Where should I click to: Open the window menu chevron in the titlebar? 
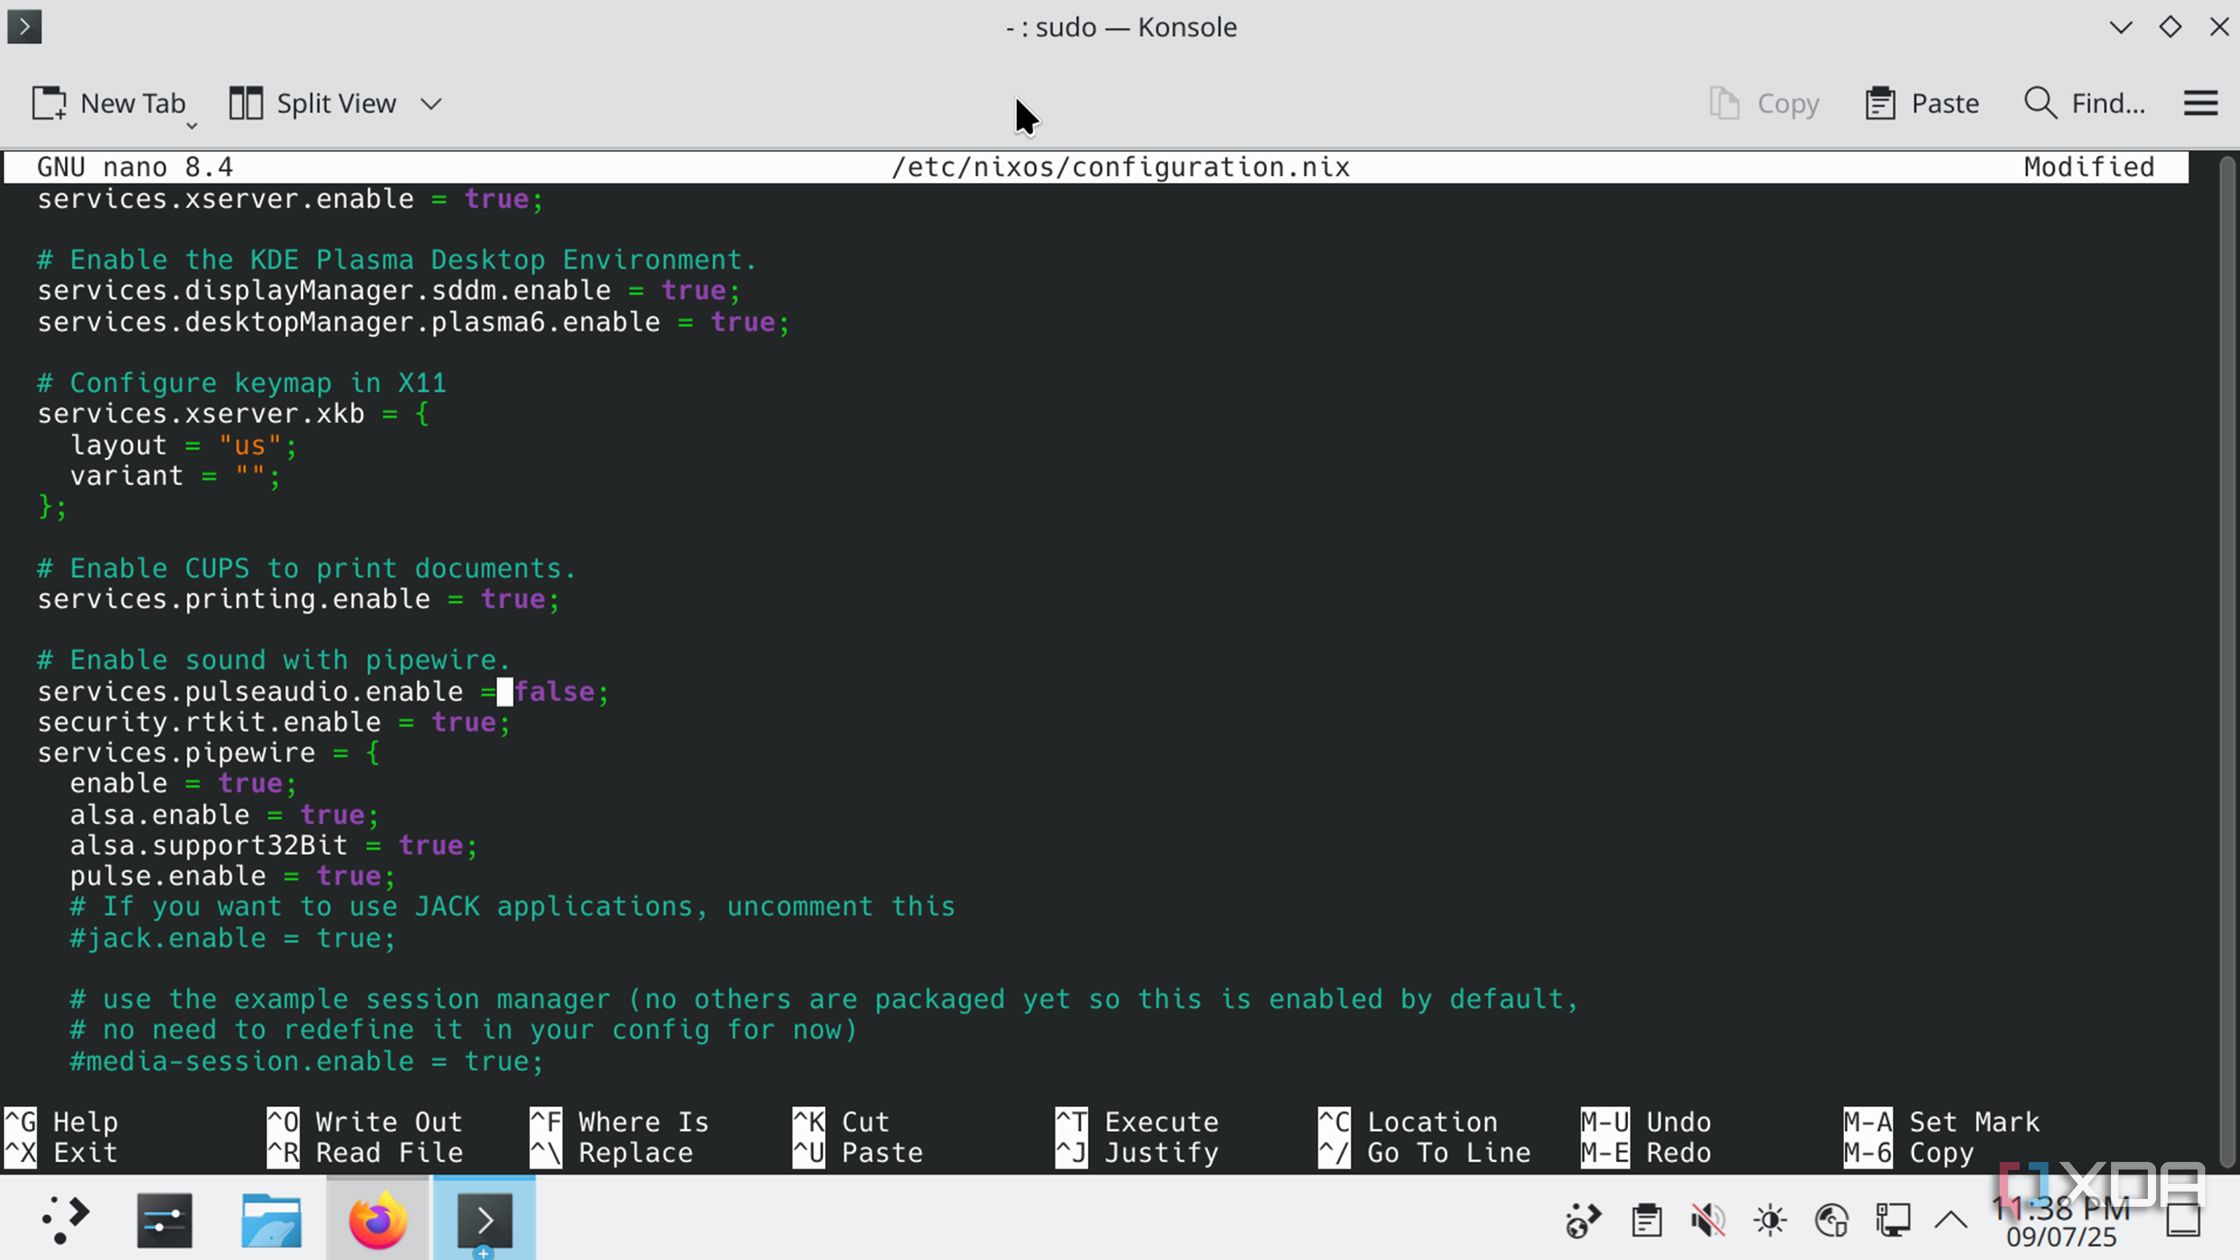coord(2120,27)
